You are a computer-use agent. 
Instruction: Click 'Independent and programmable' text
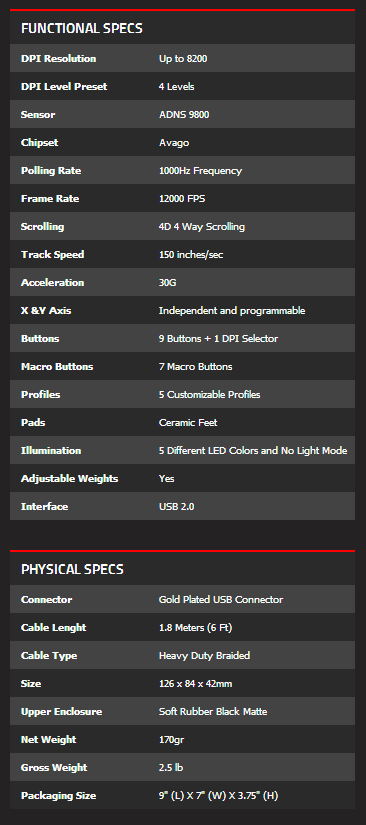(232, 310)
